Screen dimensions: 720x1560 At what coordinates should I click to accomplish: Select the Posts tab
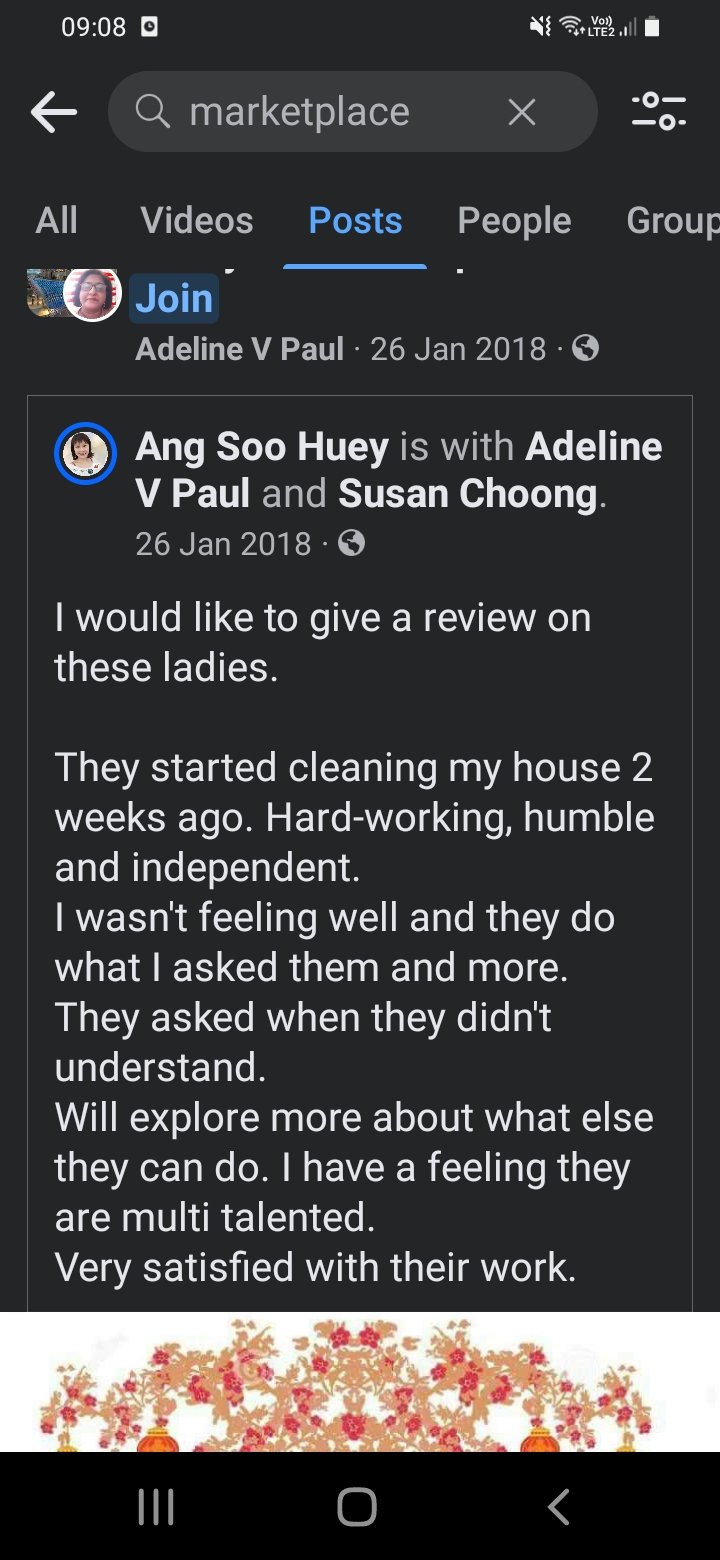pos(355,220)
